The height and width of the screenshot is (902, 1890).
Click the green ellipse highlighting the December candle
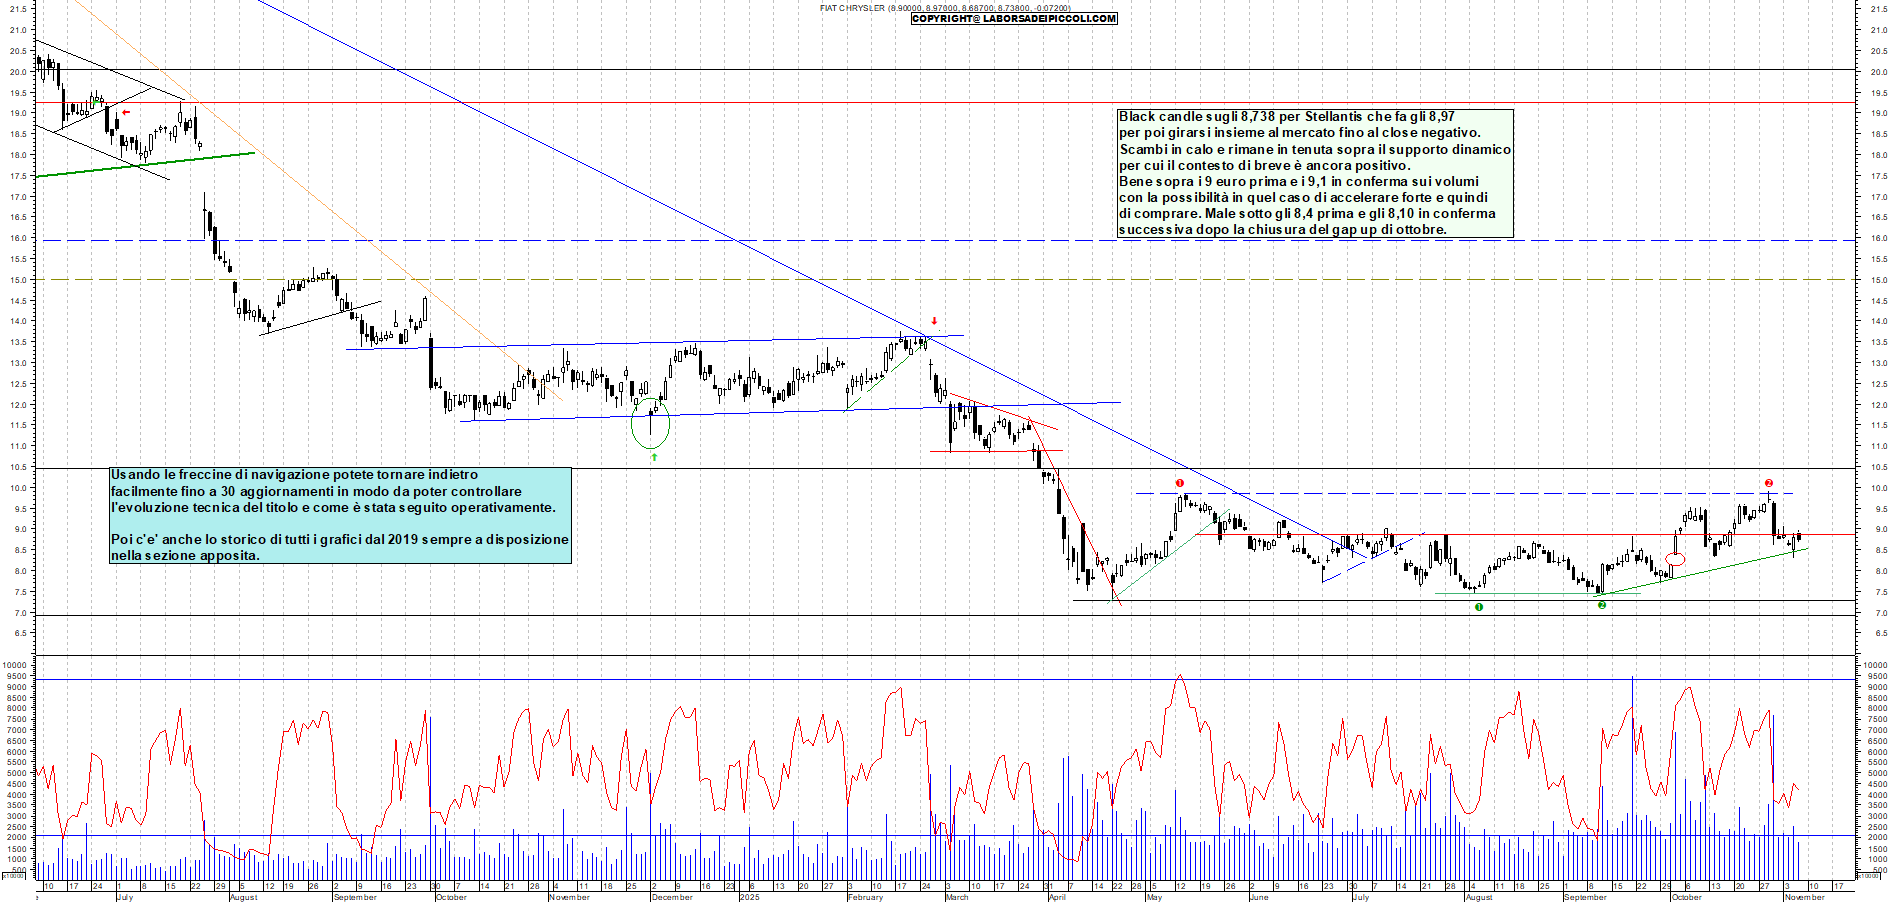[x=650, y=424]
